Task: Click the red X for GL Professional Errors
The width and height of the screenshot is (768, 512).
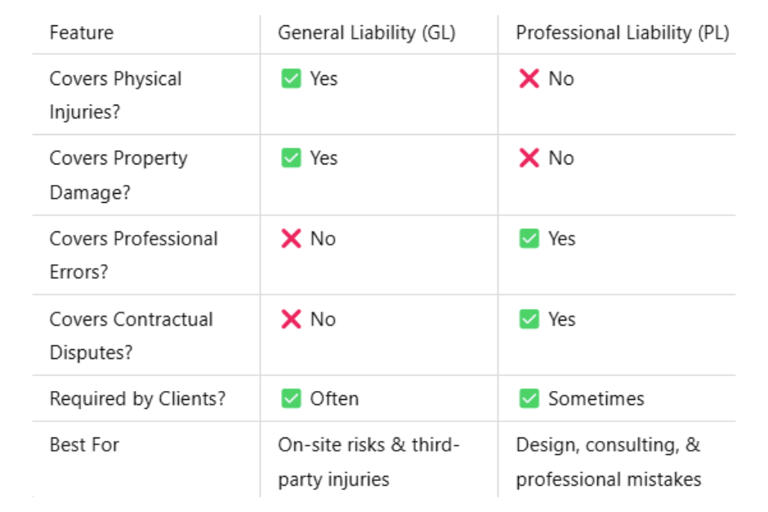Action: pos(291,239)
